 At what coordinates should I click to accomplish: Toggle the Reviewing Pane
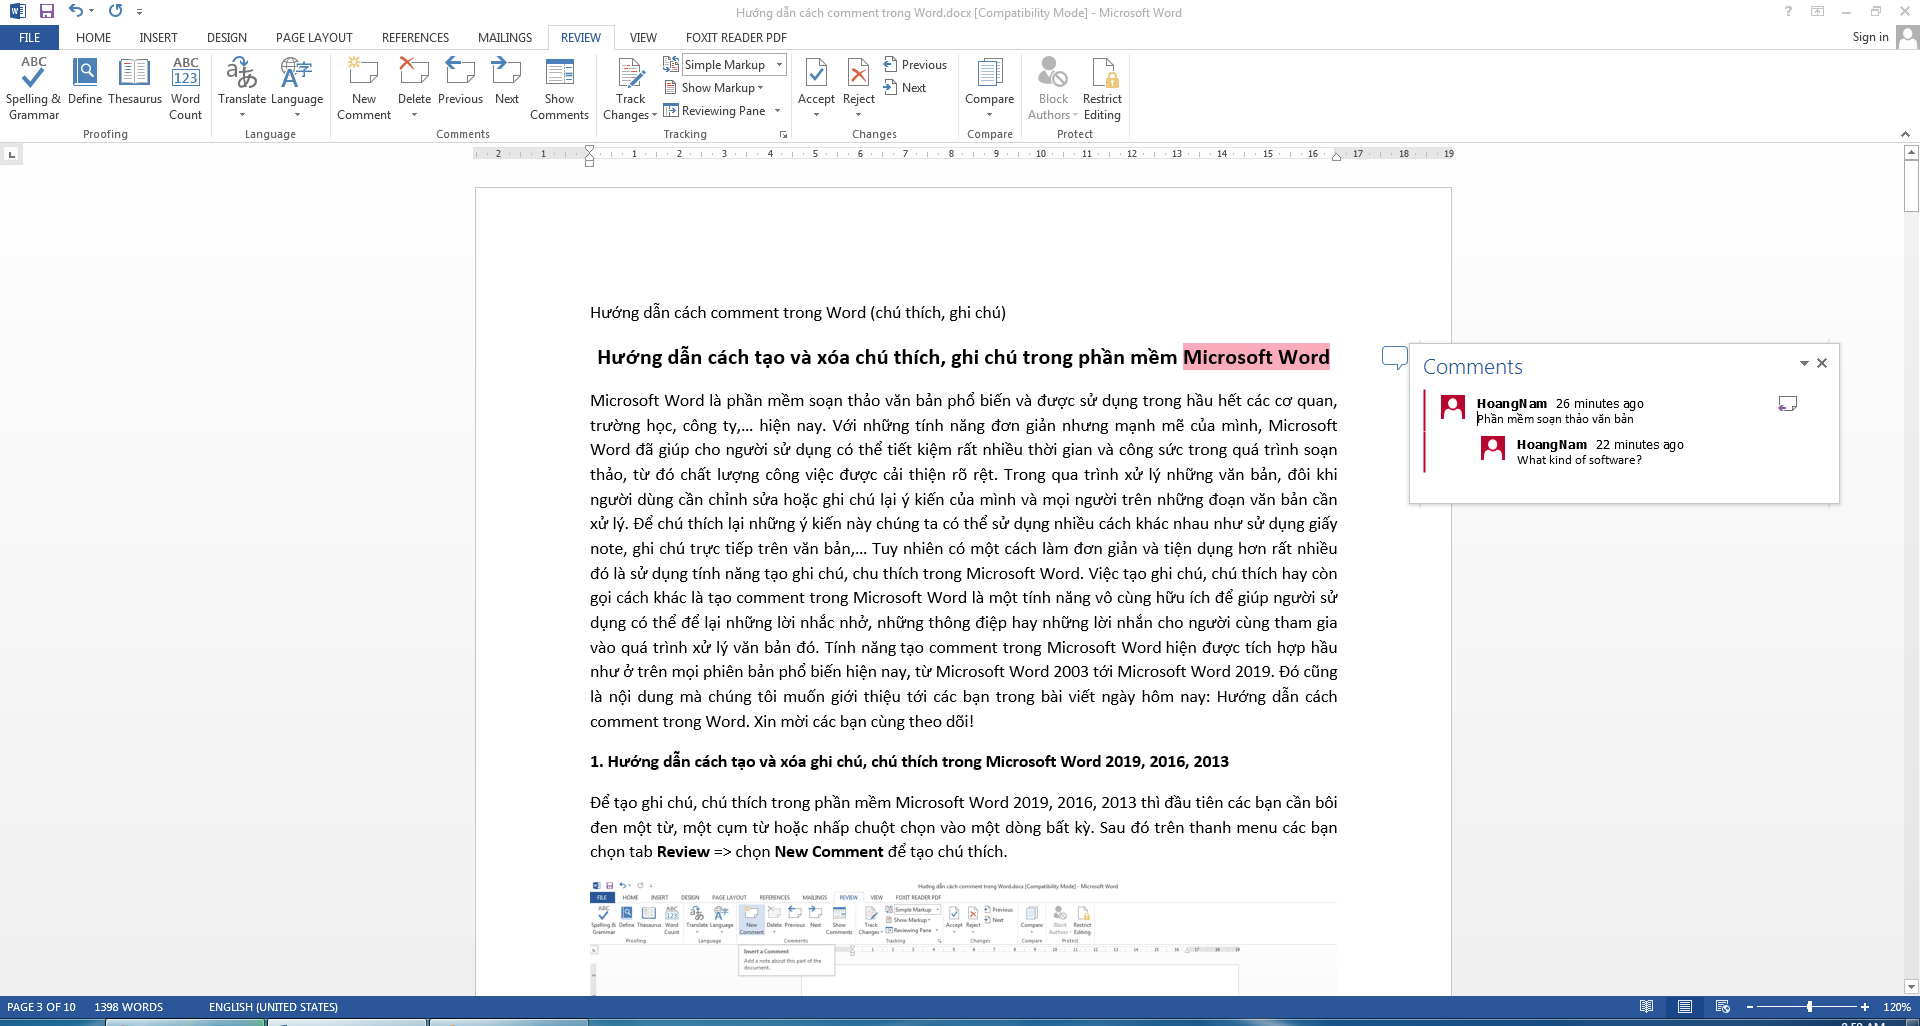point(715,111)
